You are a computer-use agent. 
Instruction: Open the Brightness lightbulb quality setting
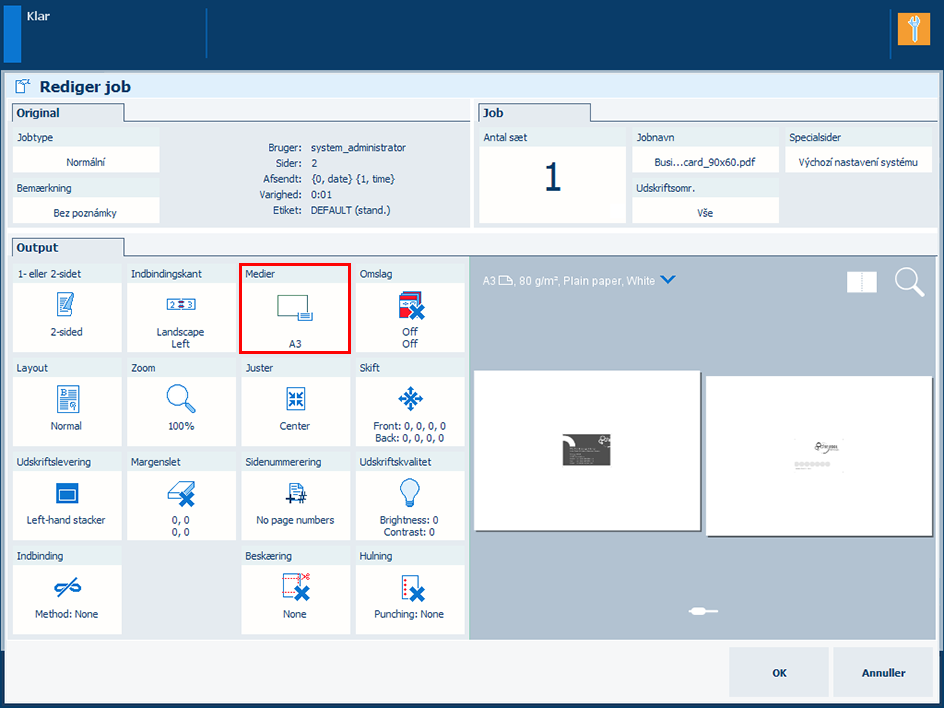410,494
